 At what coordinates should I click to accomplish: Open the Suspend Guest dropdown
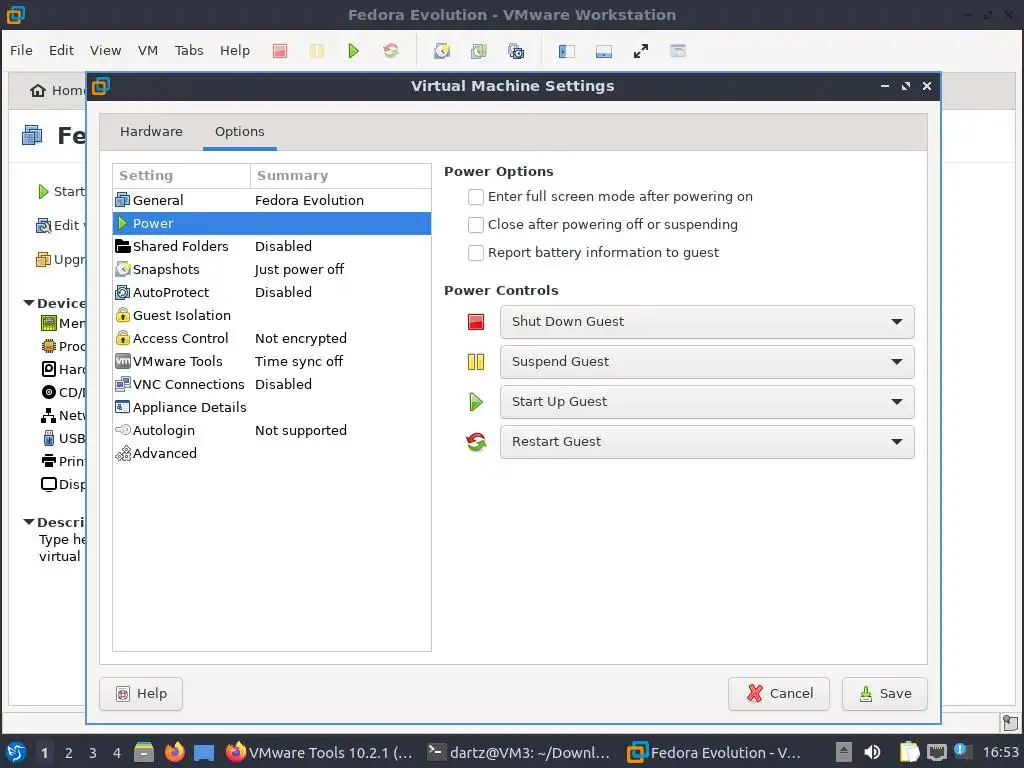[707, 362]
